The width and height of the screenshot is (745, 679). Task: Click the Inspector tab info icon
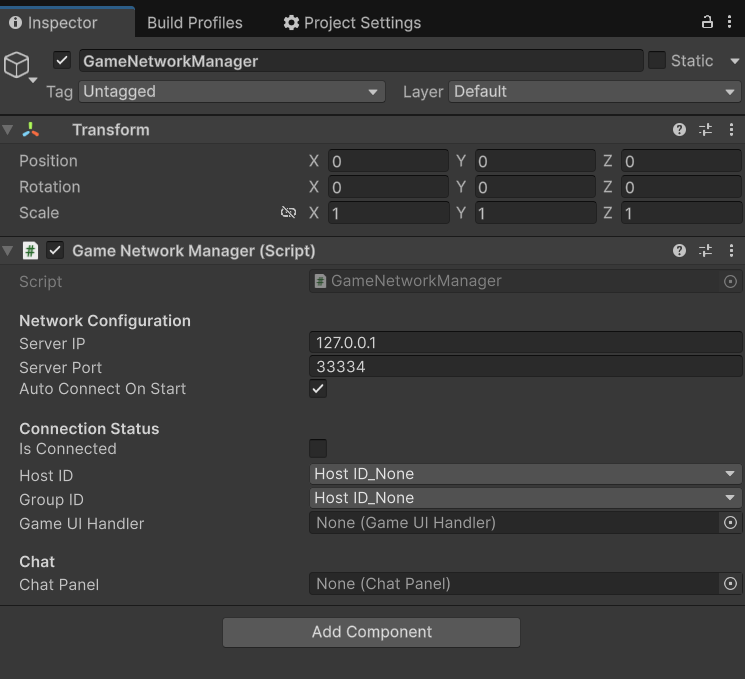pos(15,22)
